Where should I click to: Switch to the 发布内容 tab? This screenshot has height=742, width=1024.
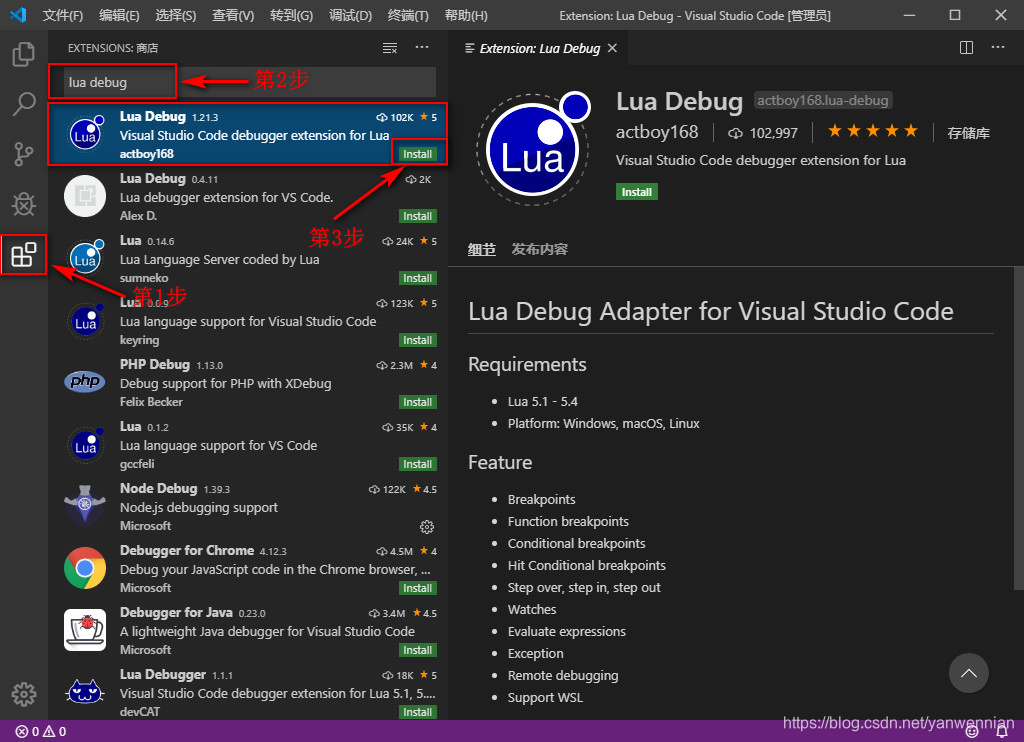pyautogui.click(x=539, y=249)
